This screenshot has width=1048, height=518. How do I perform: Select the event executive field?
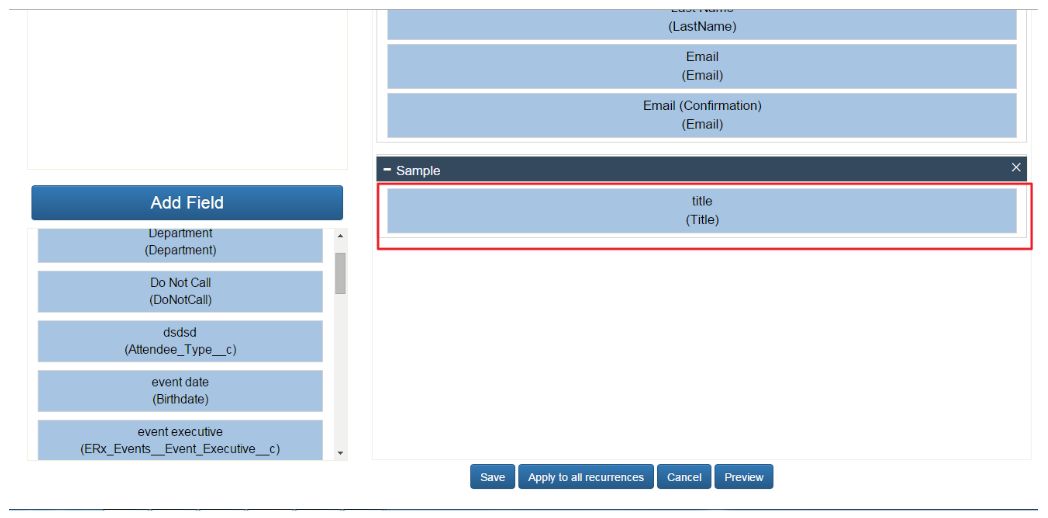pyautogui.click(x=180, y=440)
